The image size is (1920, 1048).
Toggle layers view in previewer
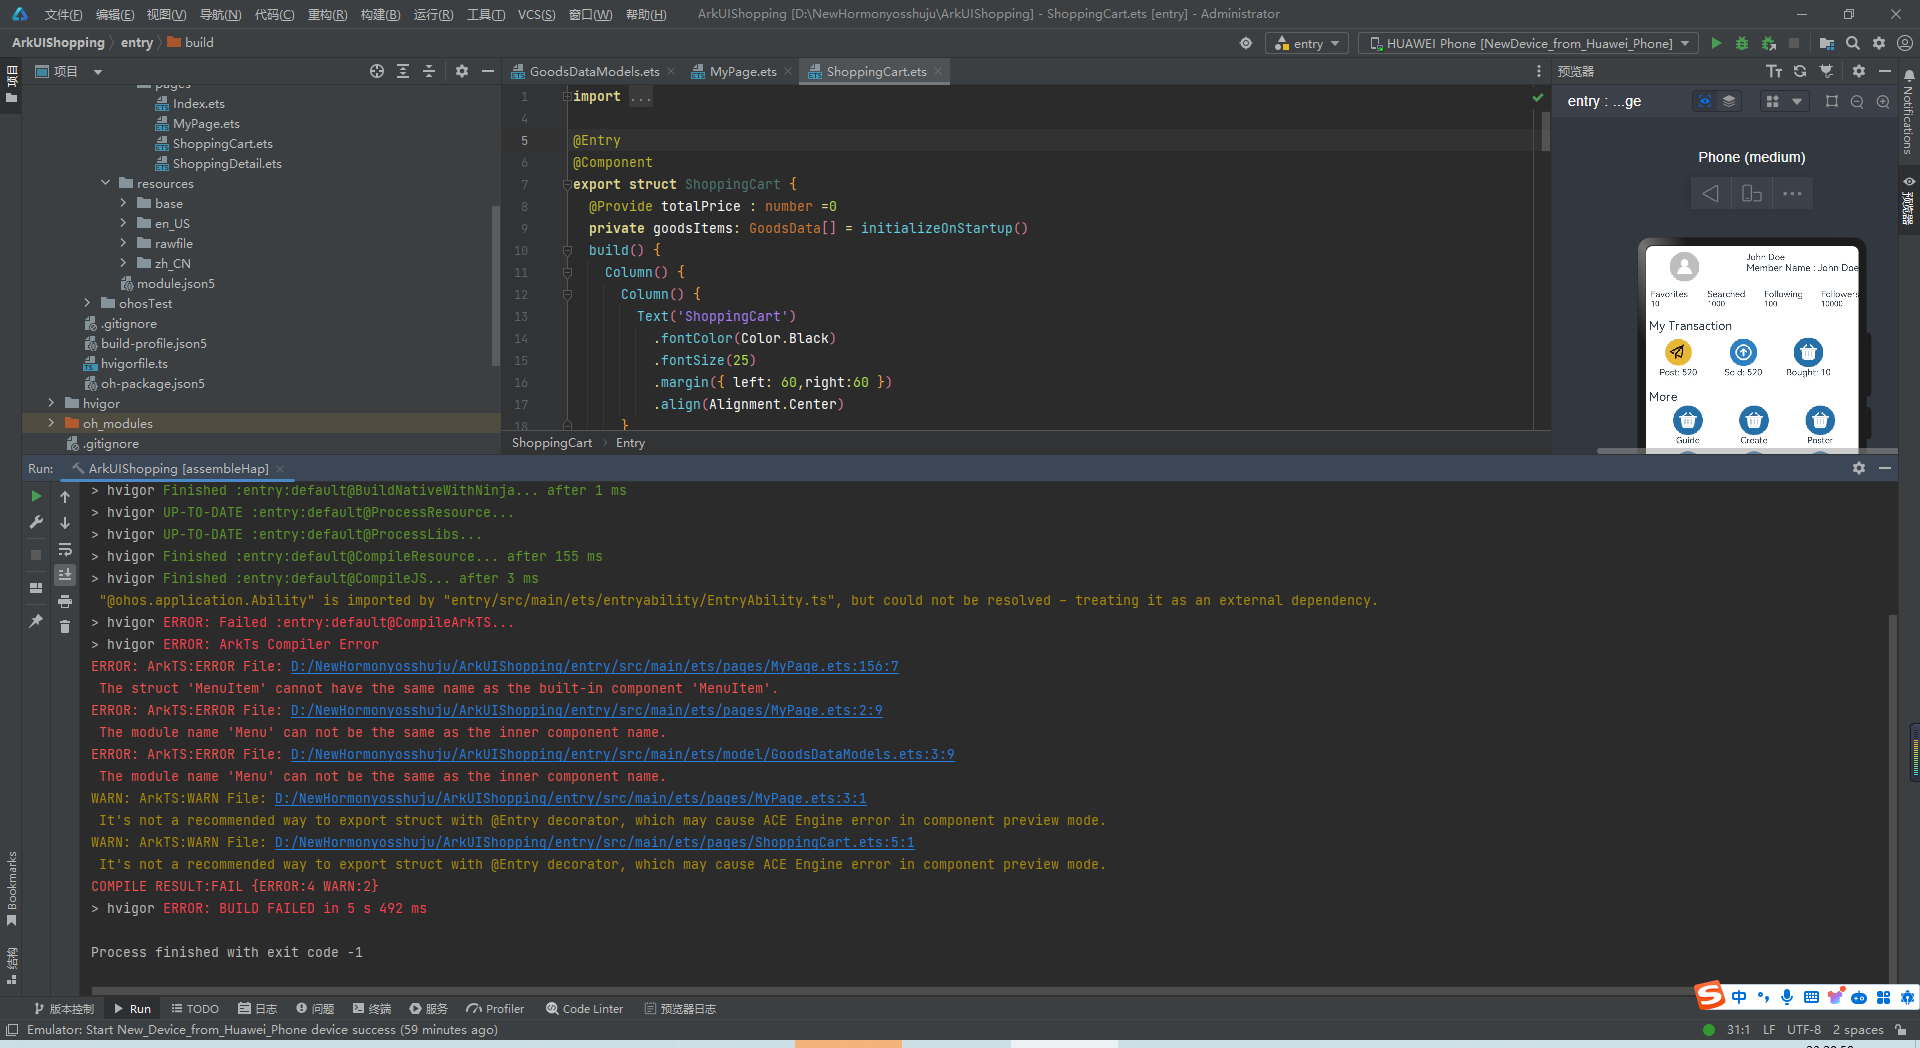click(x=1729, y=101)
